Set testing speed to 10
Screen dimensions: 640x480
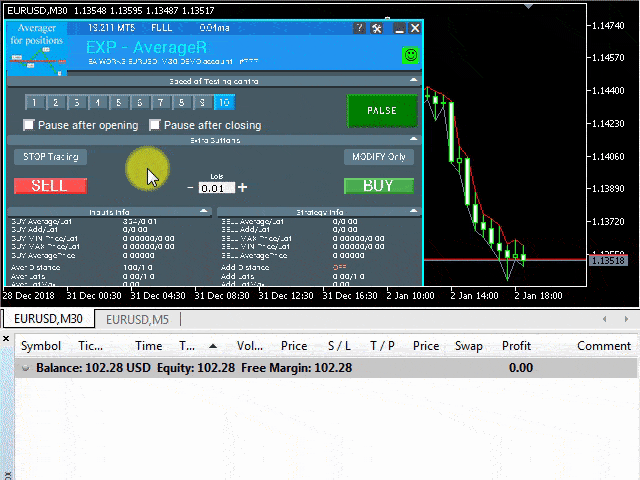224,102
